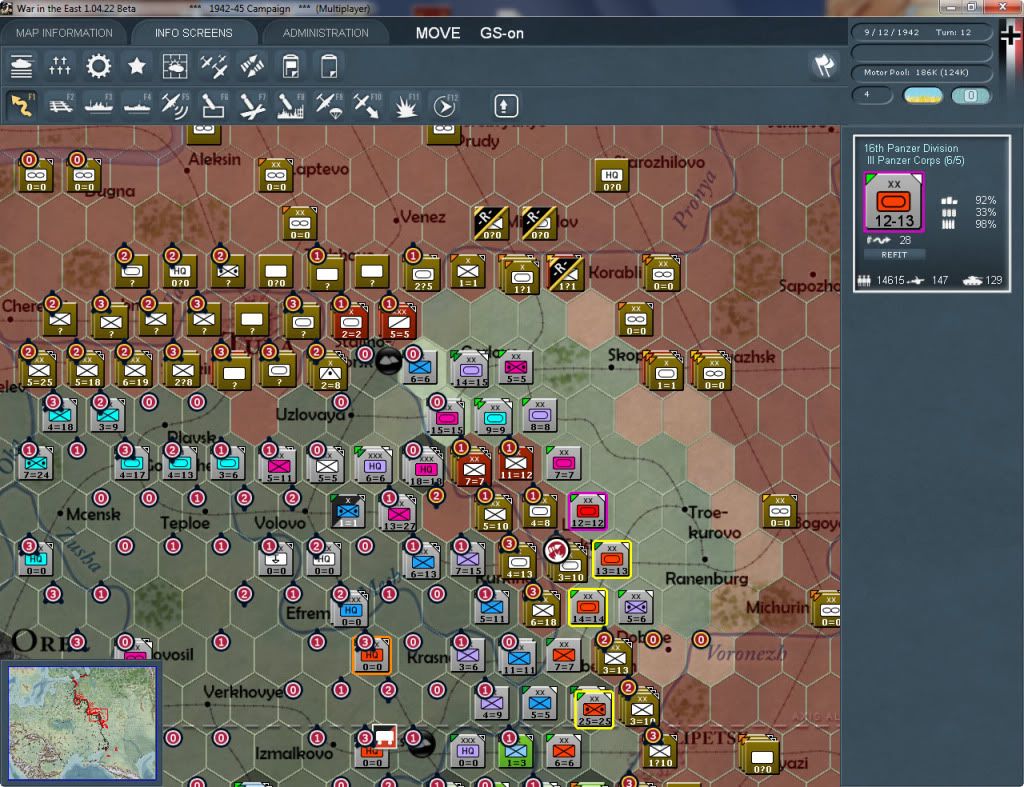Select the 5=25 Soviet infantry stack
1024x787 pixels.
pyautogui.click(x=39, y=370)
